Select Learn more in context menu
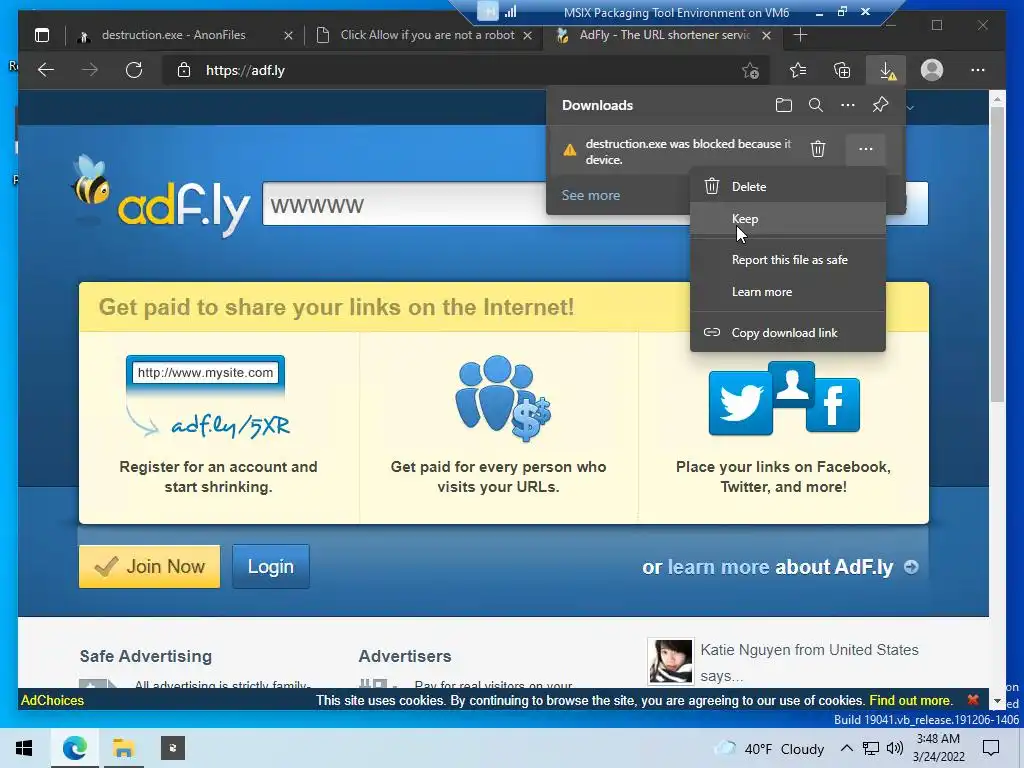Image resolution: width=1024 pixels, height=768 pixels. click(788, 292)
